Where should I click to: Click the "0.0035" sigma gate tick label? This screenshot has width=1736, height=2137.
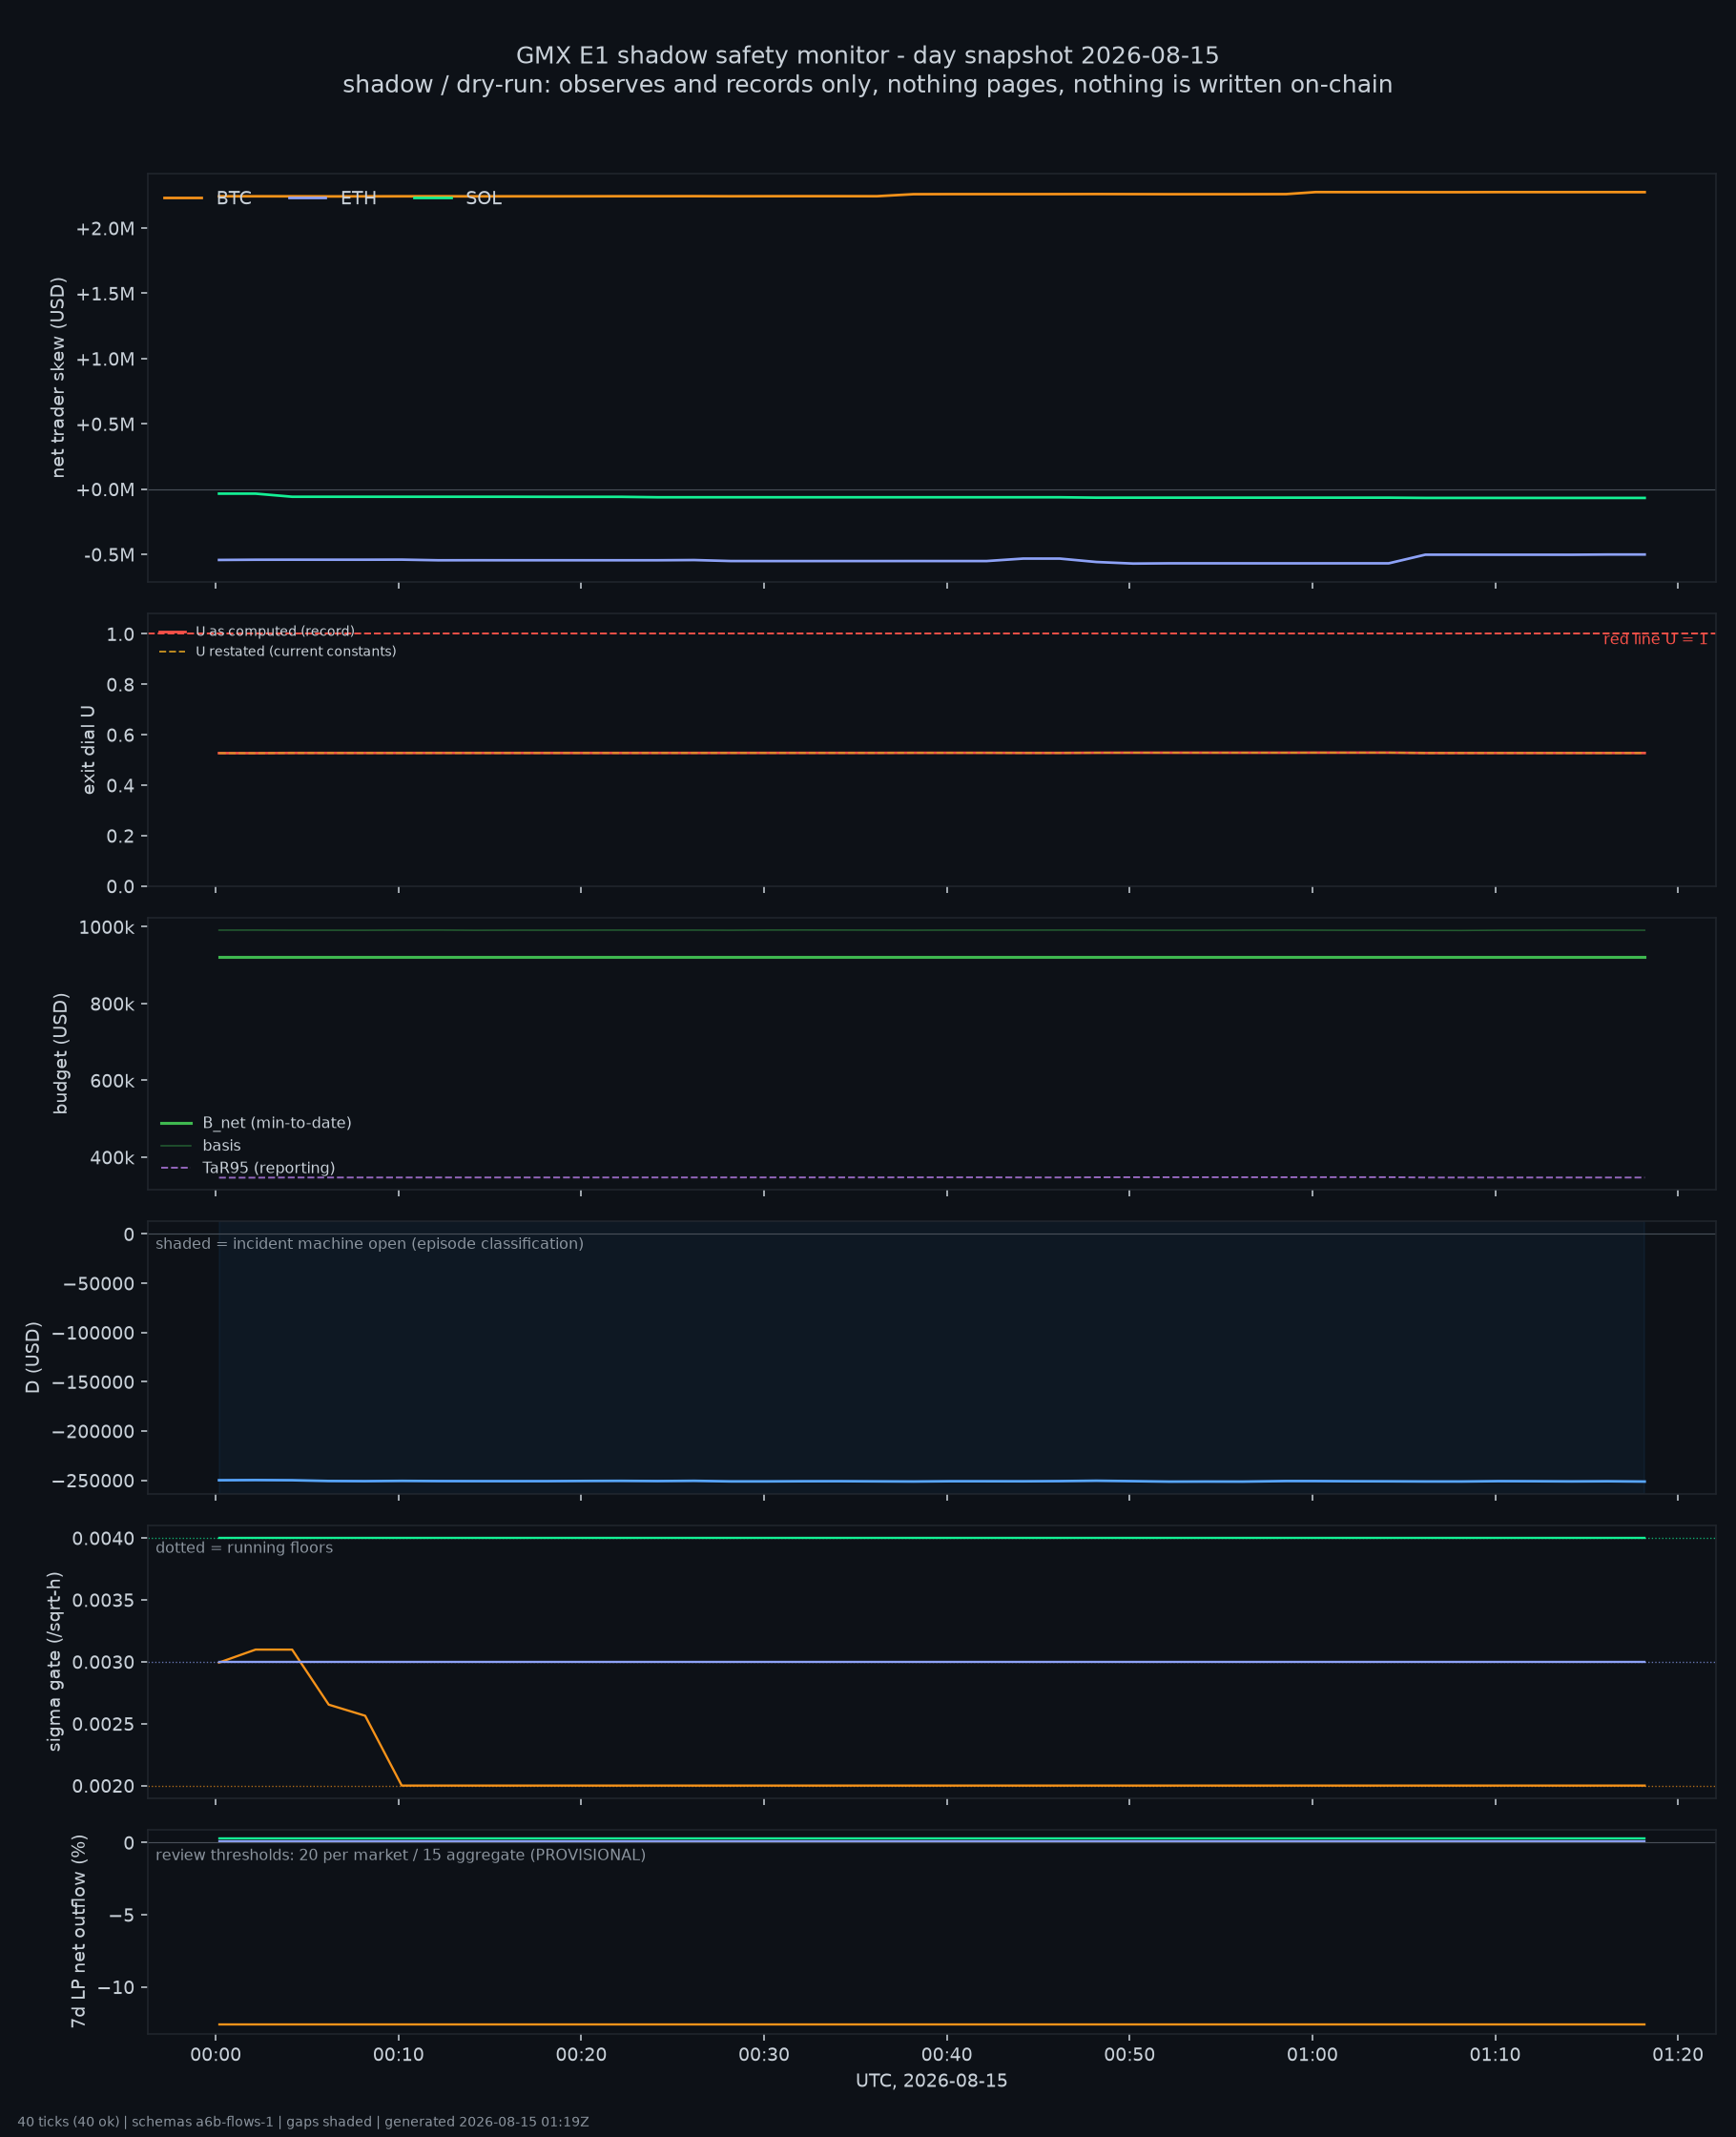[104, 1600]
